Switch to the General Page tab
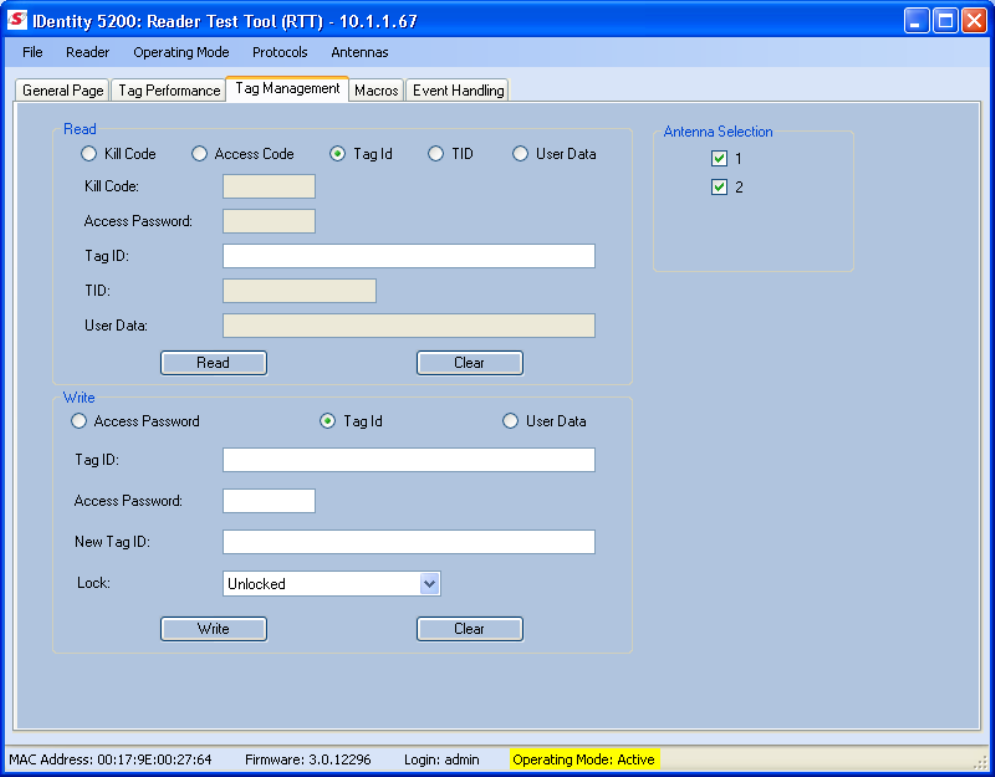Viewport: 995px width, 777px height. tap(62, 90)
